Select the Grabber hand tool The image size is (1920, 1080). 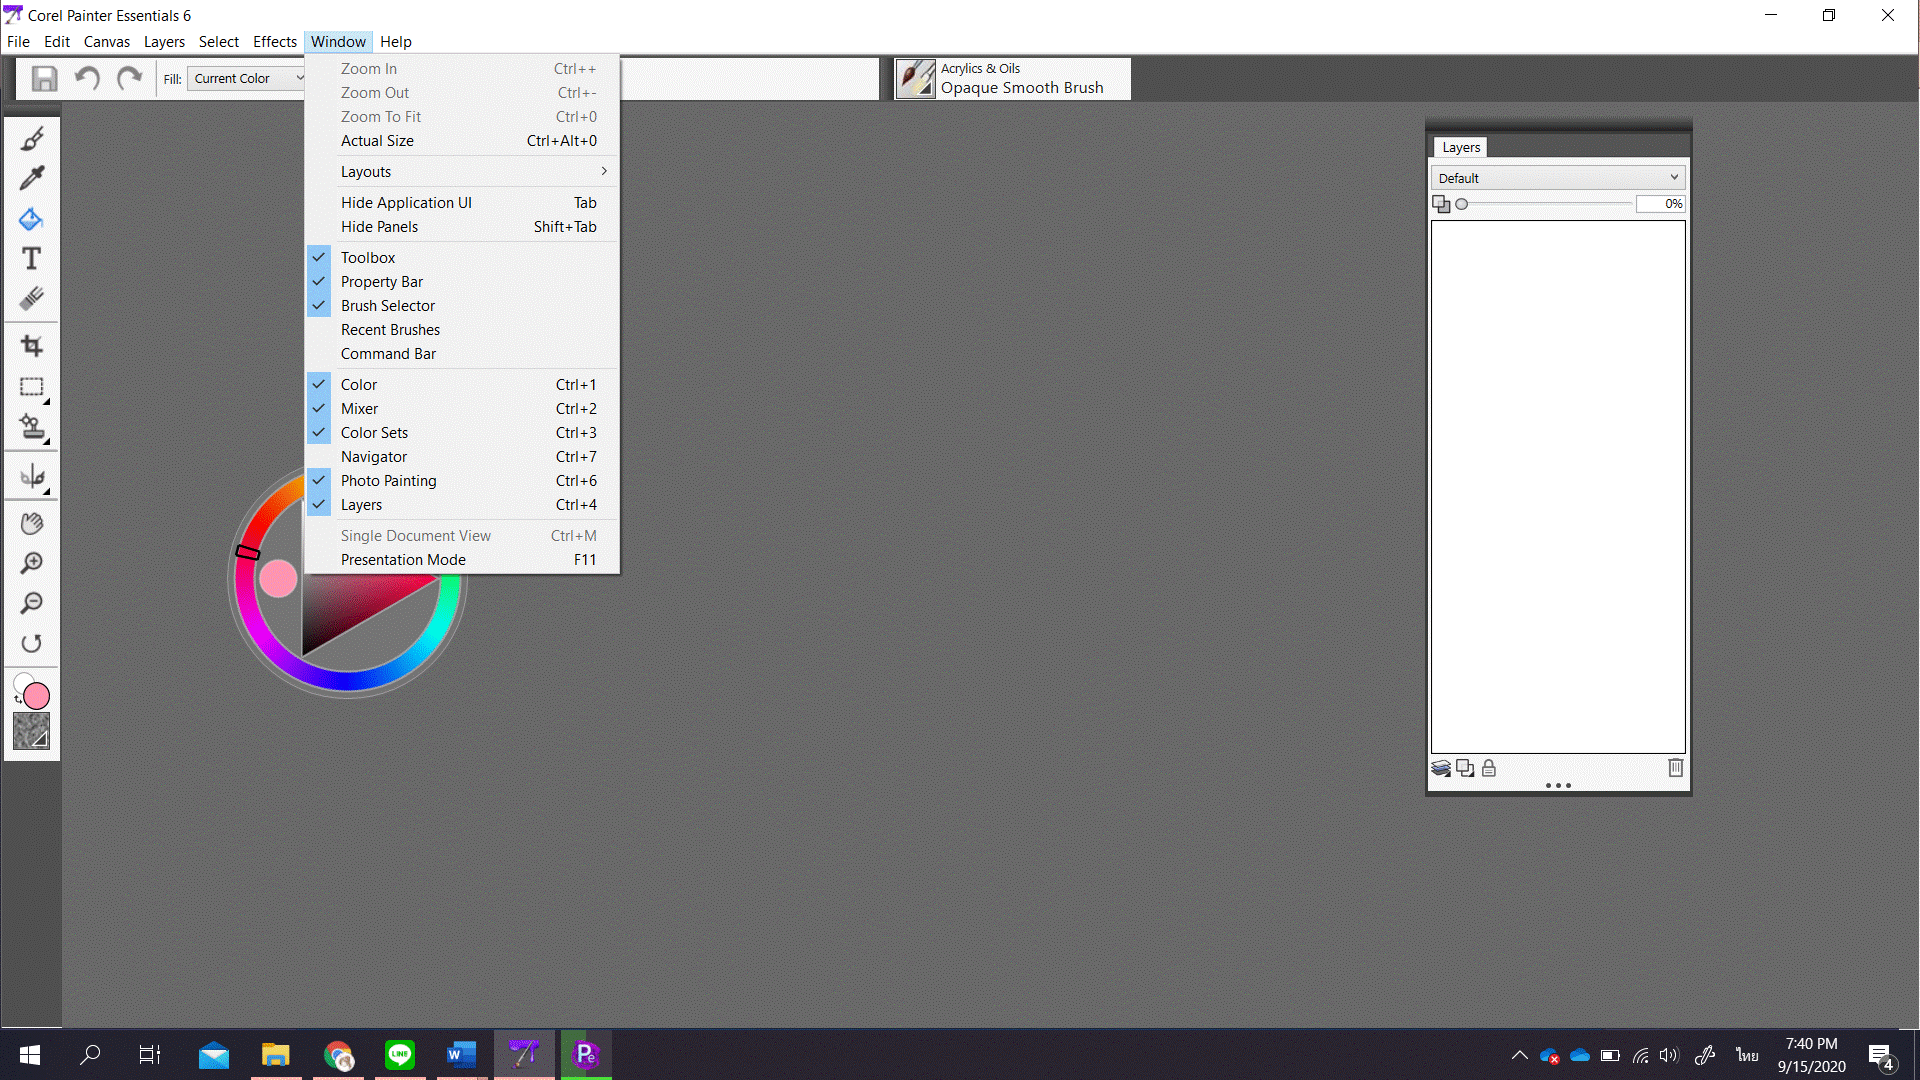coord(32,523)
